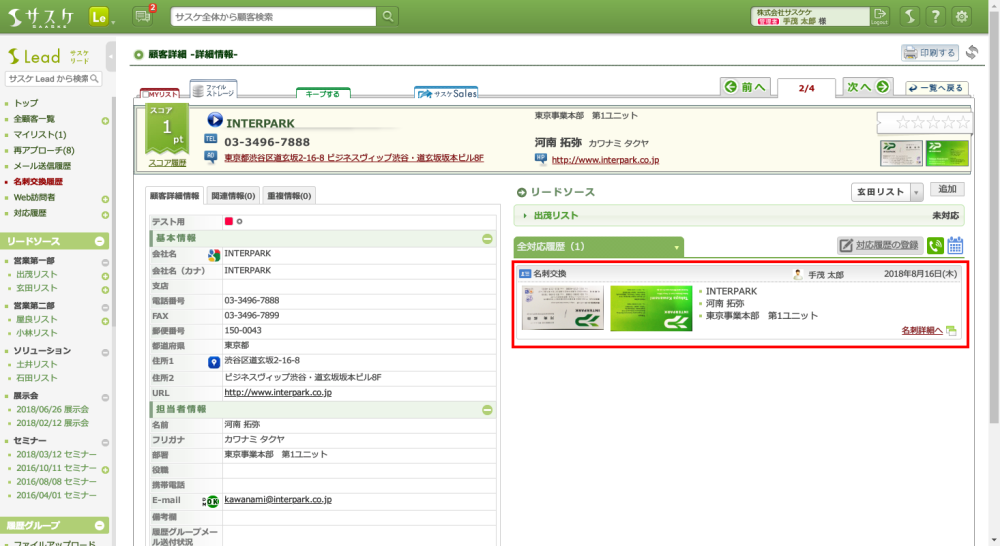Screen dimensions: 1000x546
Task: Collapse the リードソース sidebar section
Action: (x=100, y=242)
